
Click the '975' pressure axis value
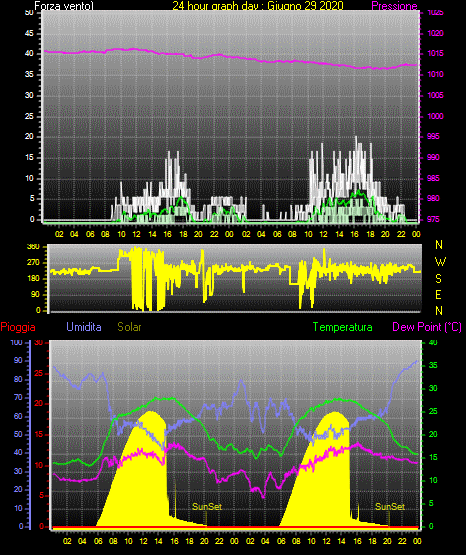coord(433,219)
